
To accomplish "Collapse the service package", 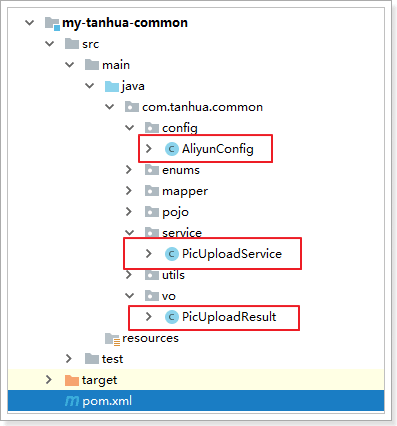I will [x=130, y=233].
